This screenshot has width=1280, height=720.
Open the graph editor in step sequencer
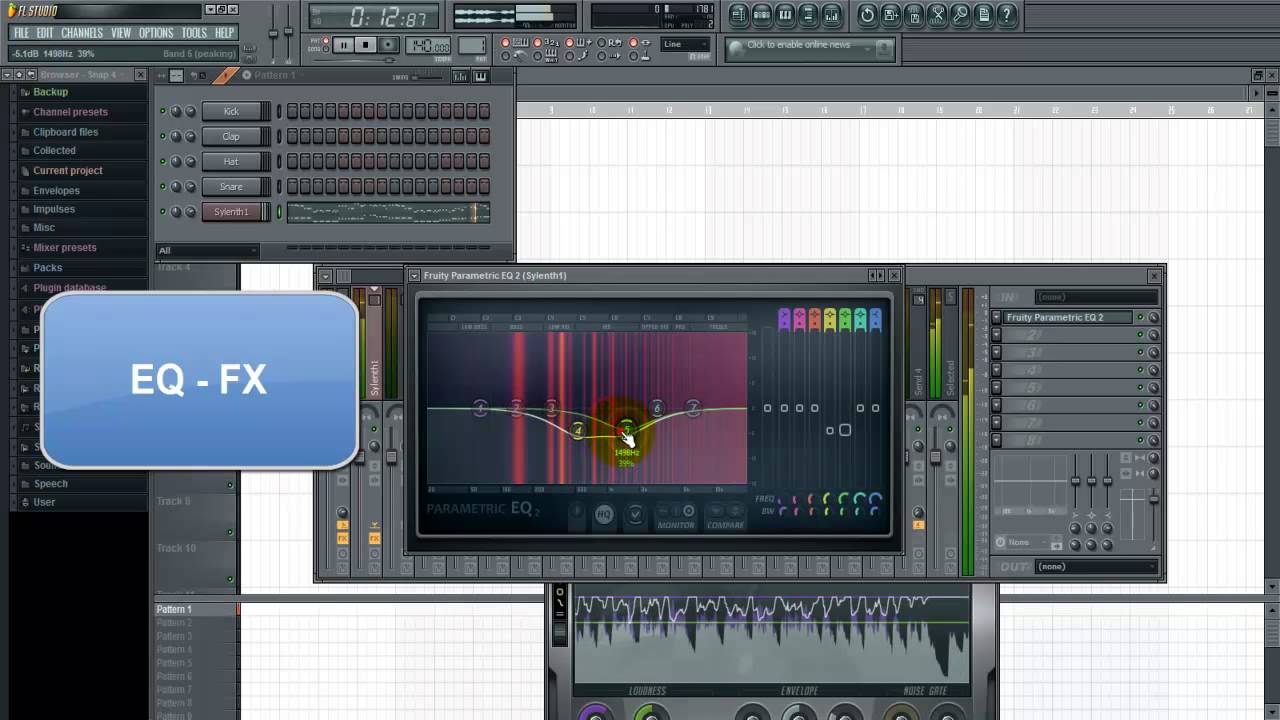click(460, 76)
